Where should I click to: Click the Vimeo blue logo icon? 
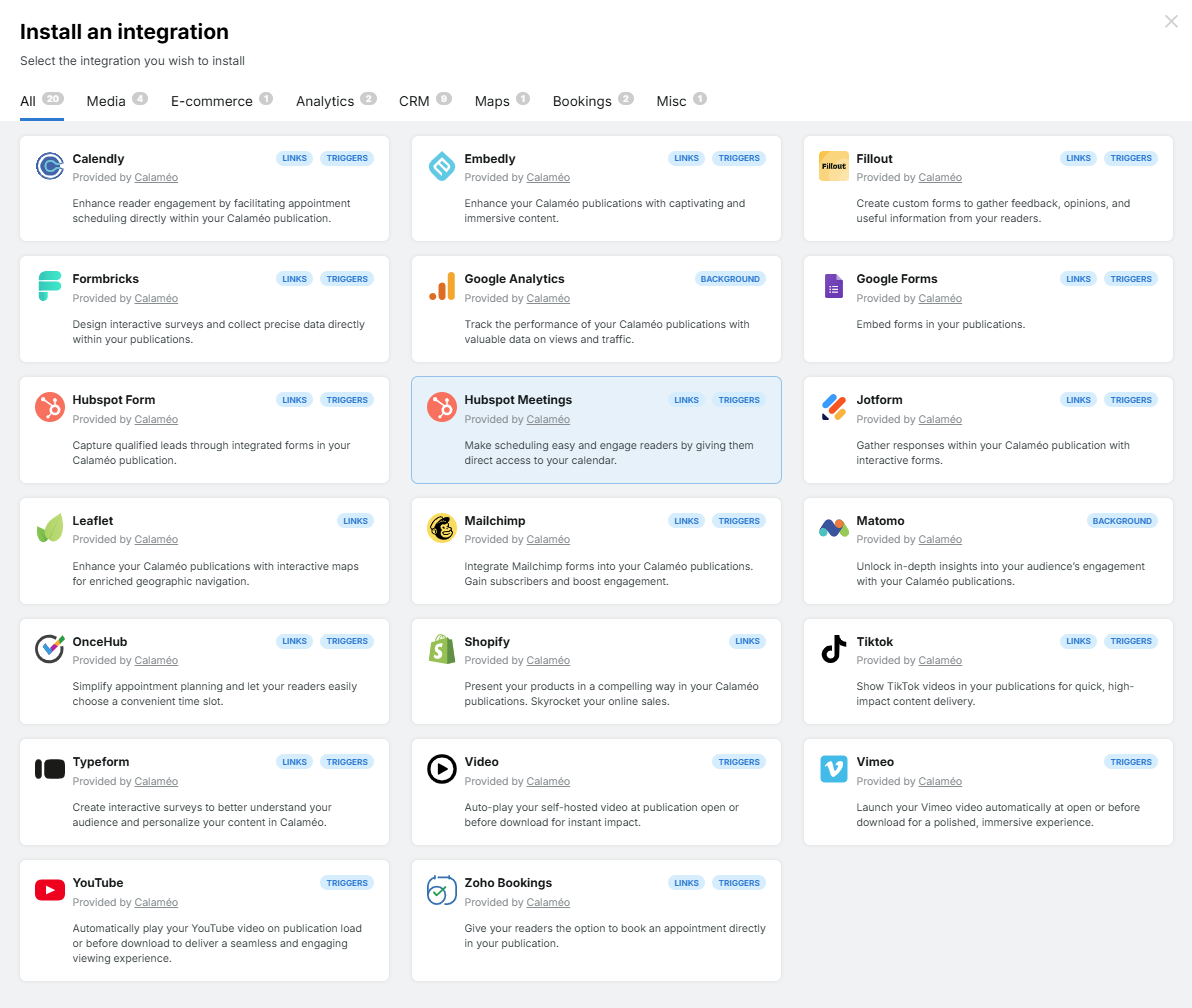click(833, 769)
